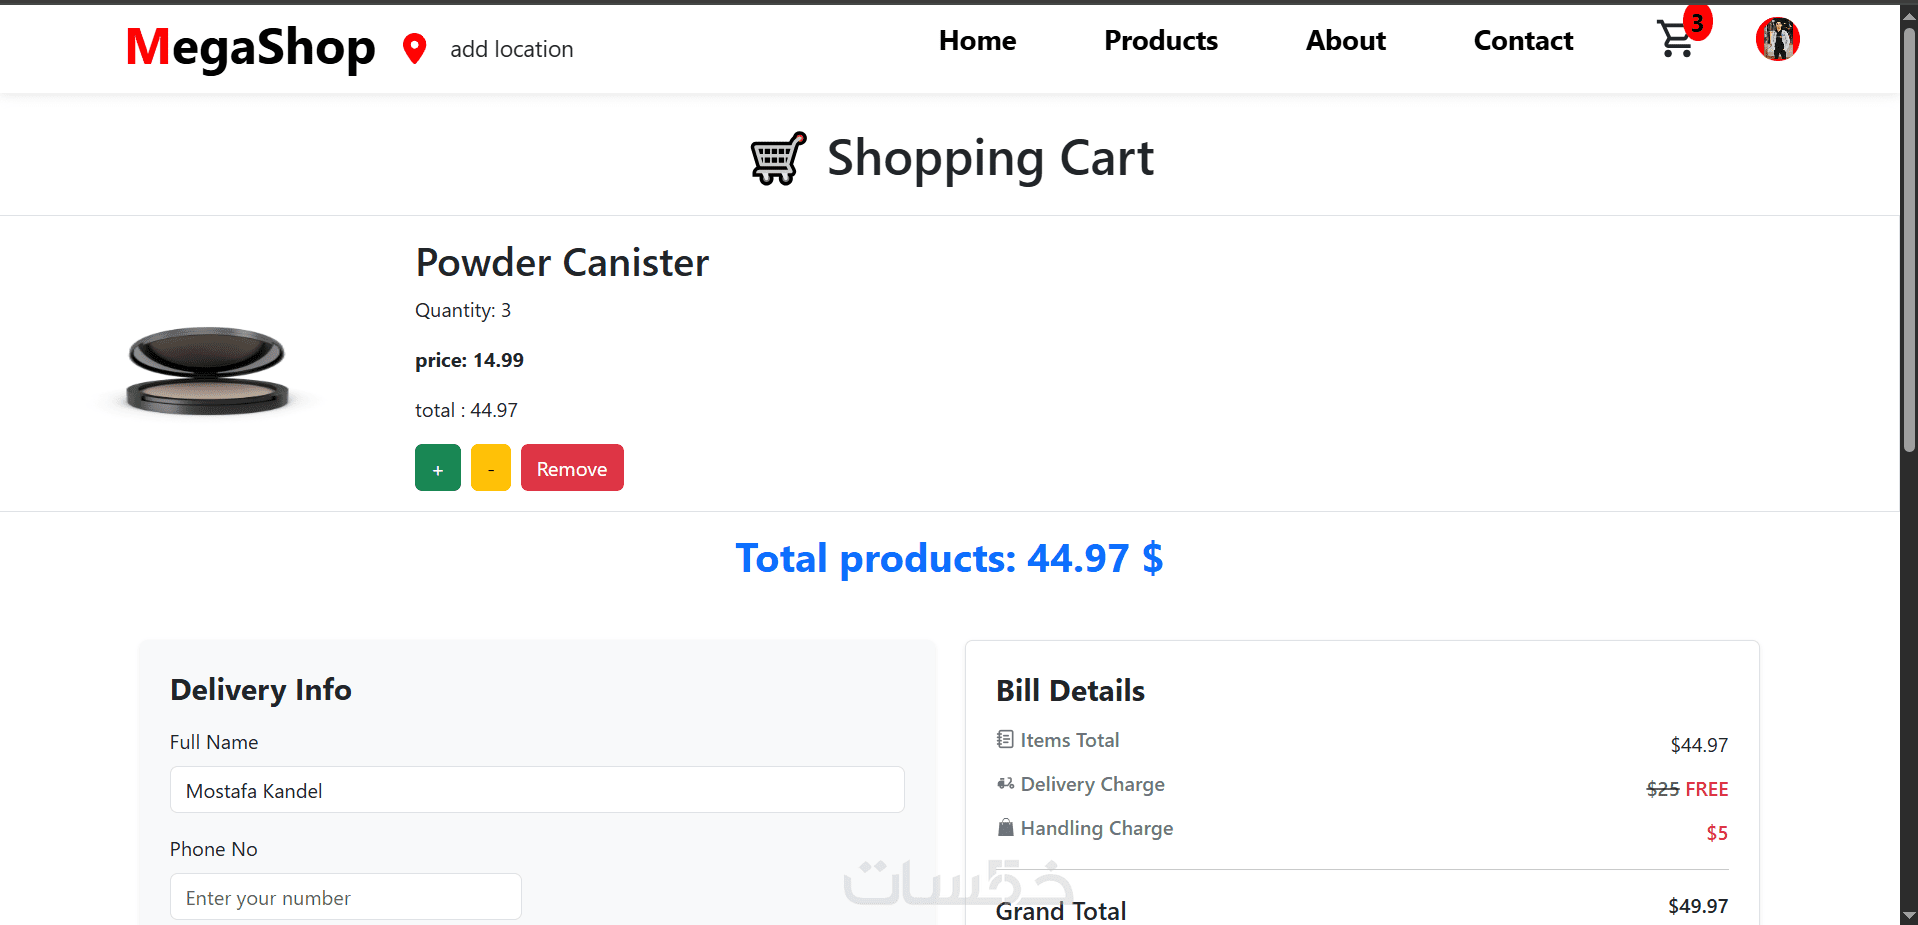Open the shopping cart icon in navbar
1918x925 pixels.
click(x=1674, y=41)
